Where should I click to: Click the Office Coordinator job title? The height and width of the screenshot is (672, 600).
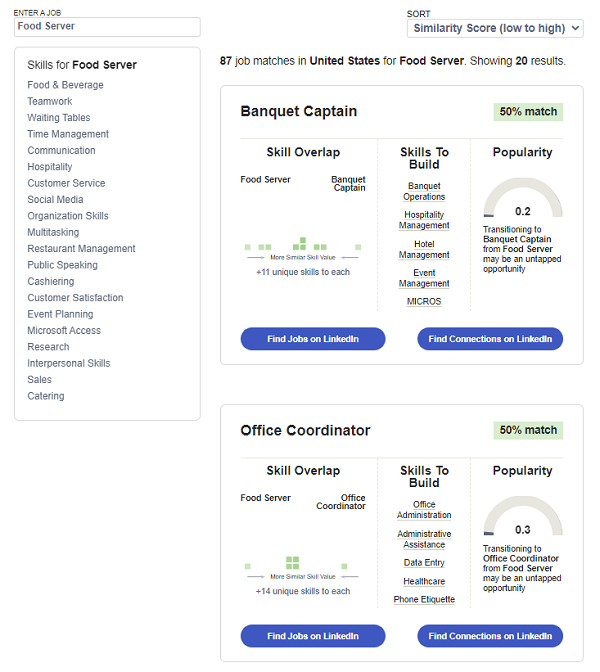click(x=305, y=430)
